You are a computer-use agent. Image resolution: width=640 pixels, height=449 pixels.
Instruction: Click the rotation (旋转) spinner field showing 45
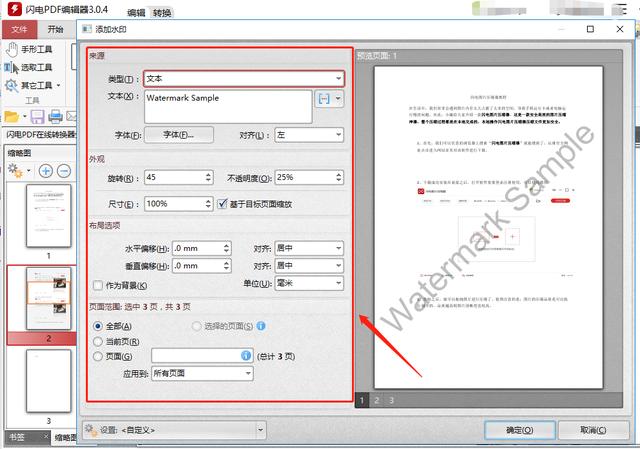[x=179, y=177]
